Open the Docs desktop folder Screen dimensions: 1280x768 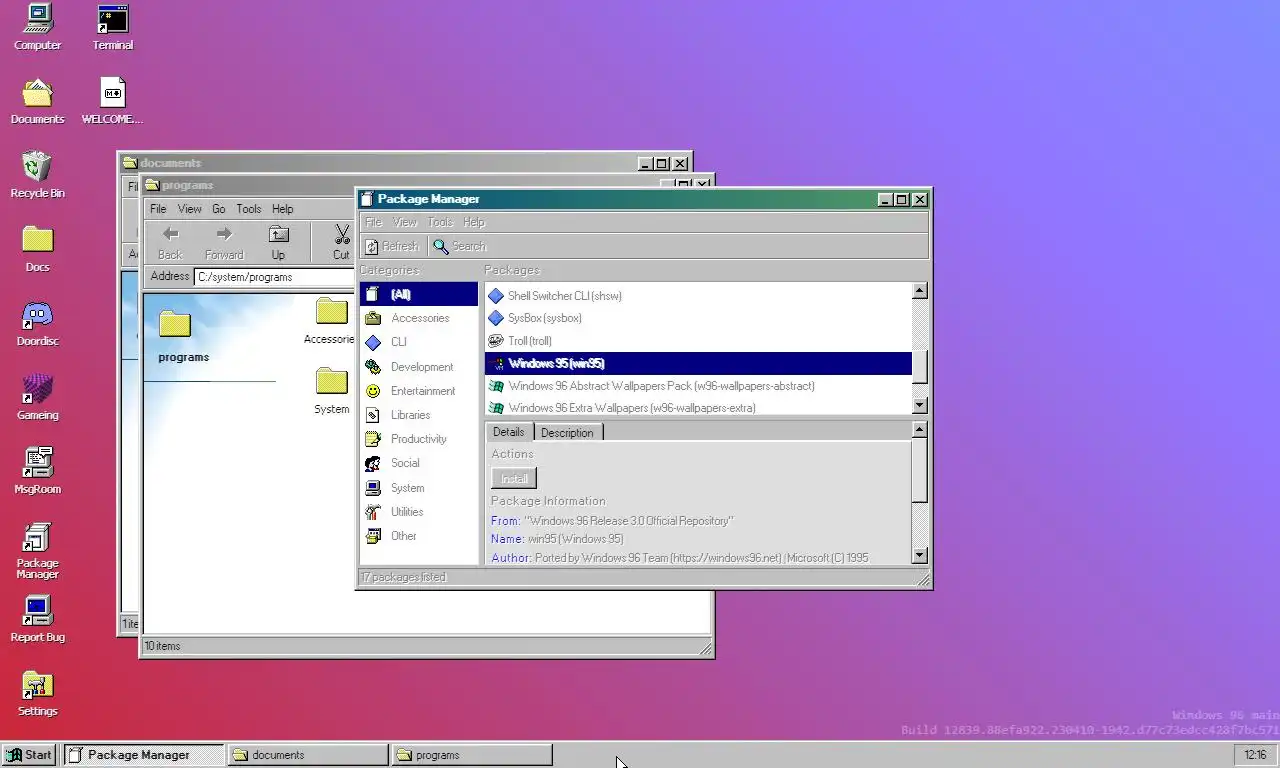(x=37, y=249)
